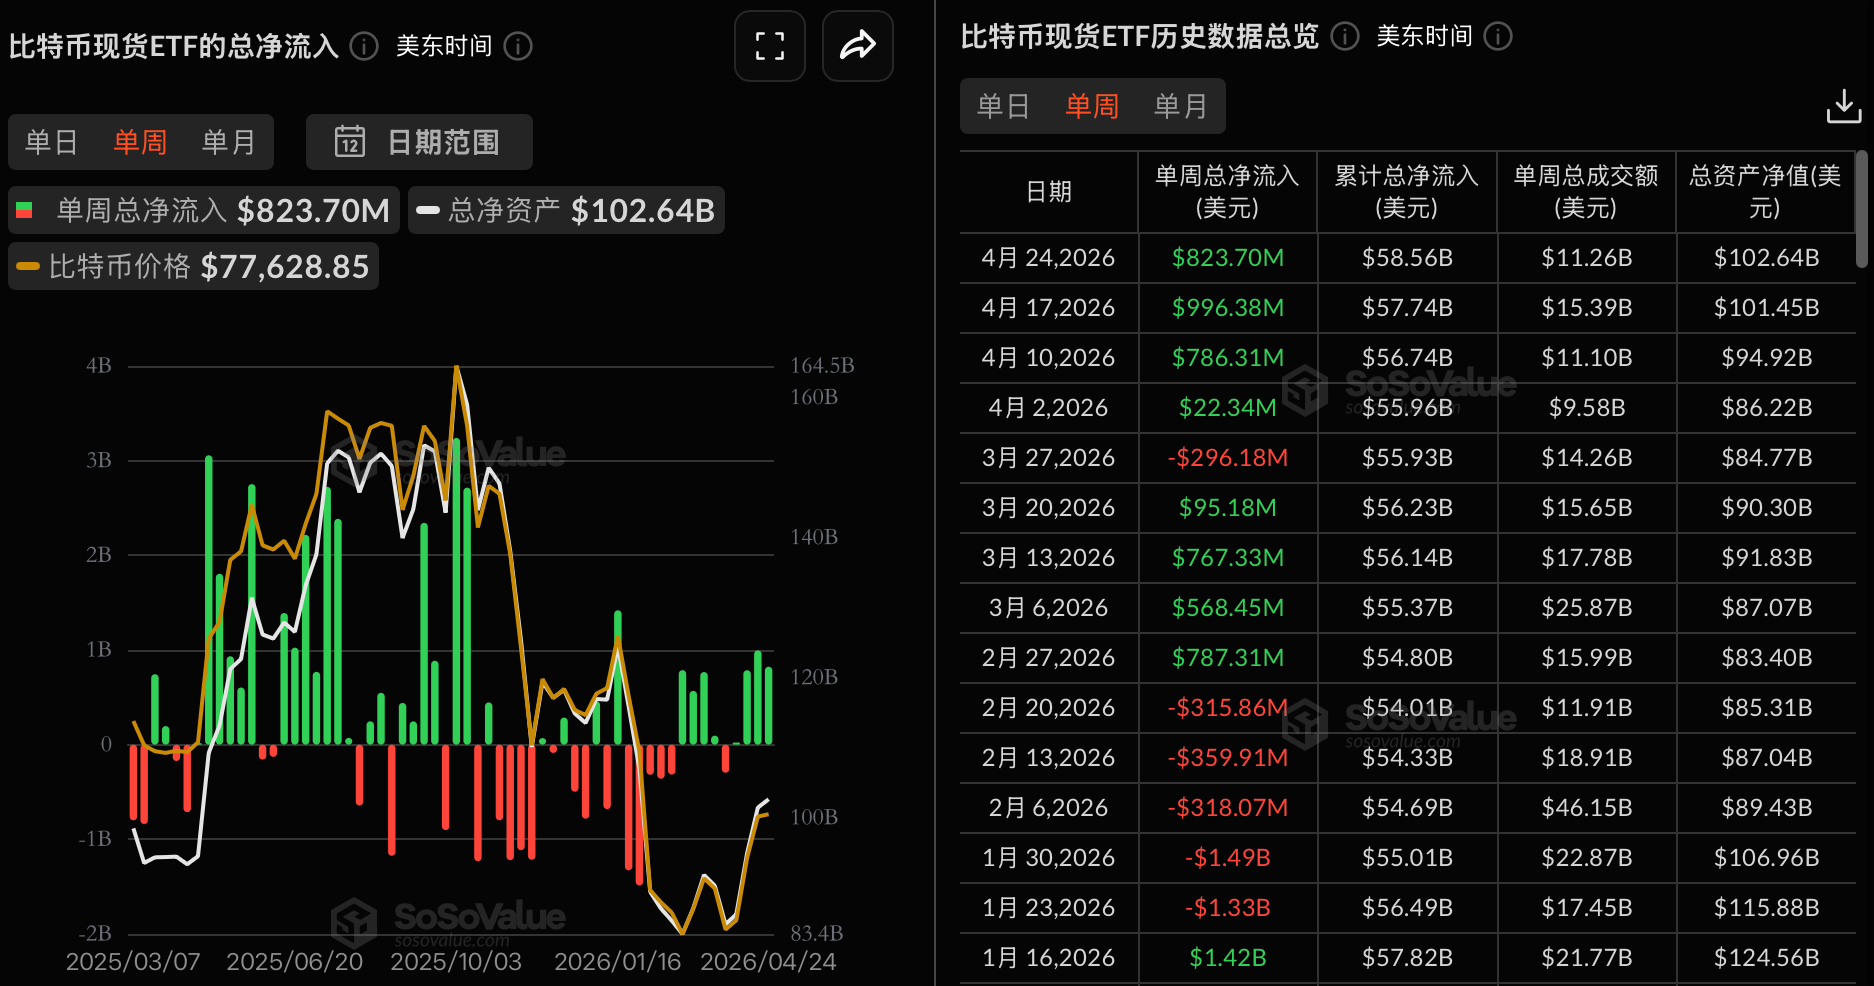Select 单日 tab in history table
The width and height of the screenshot is (1874, 986).
click(x=1003, y=106)
